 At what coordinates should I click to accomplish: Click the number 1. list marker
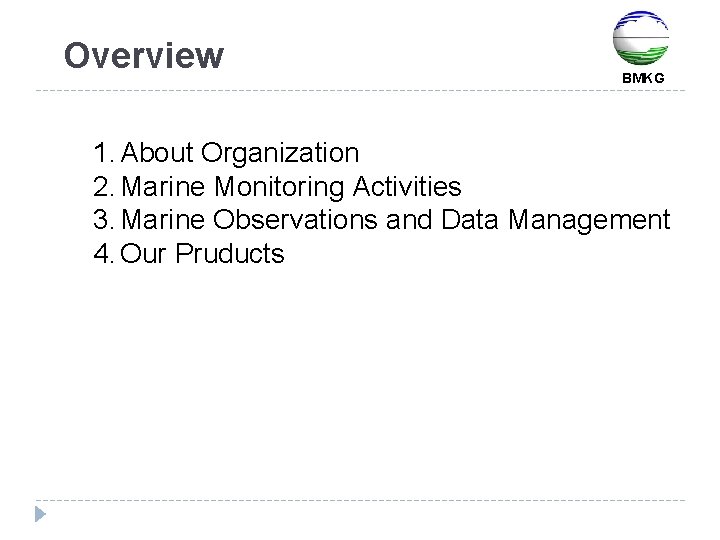[104, 153]
